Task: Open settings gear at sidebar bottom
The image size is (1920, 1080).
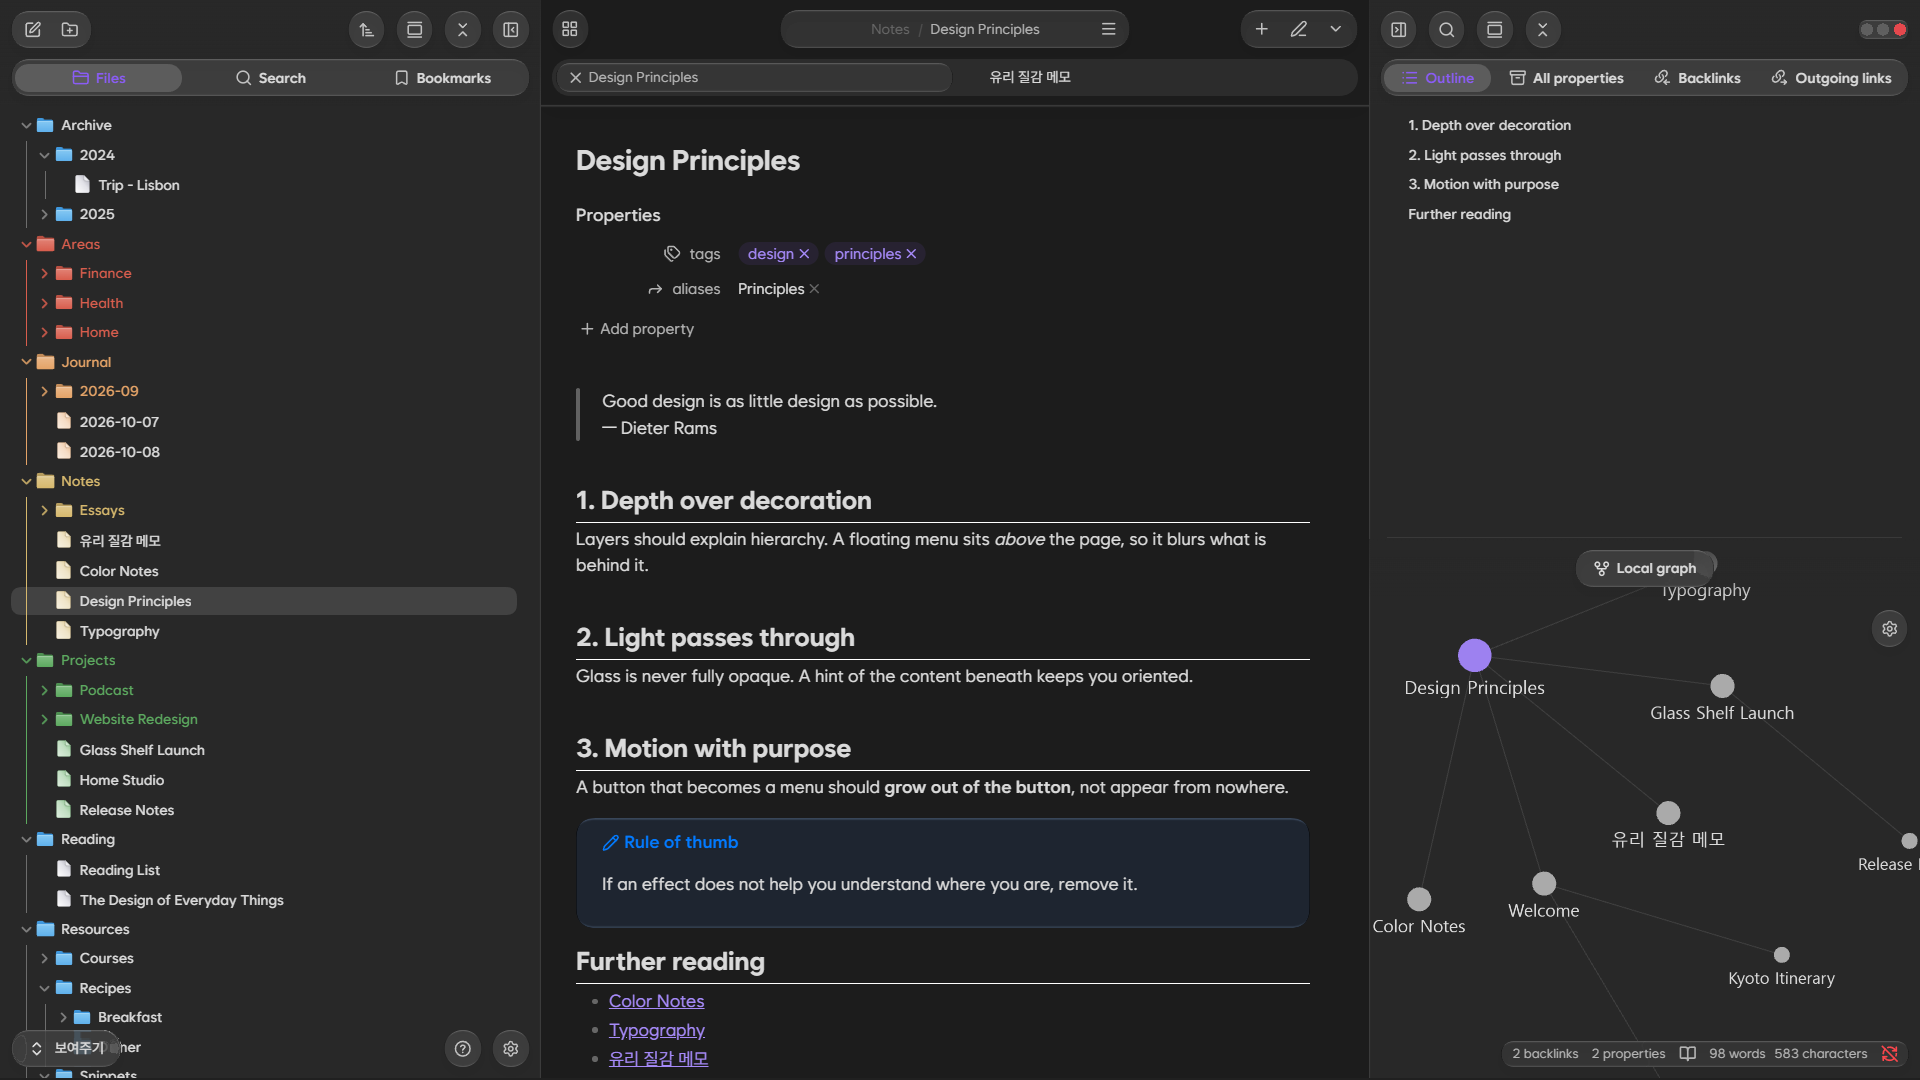Action: tap(511, 1048)
